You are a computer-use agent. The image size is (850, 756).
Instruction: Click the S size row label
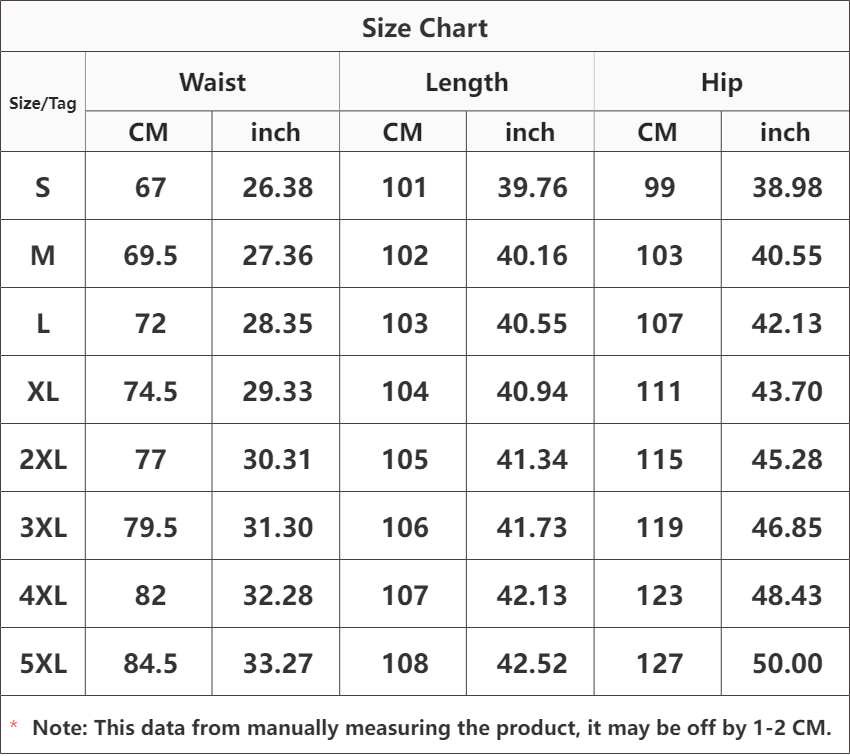43,188
